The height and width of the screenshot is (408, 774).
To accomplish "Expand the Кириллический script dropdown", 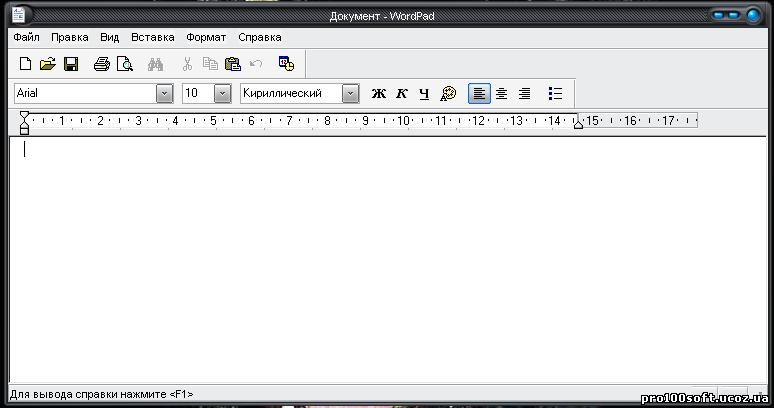I will click(x=350, y=93).
